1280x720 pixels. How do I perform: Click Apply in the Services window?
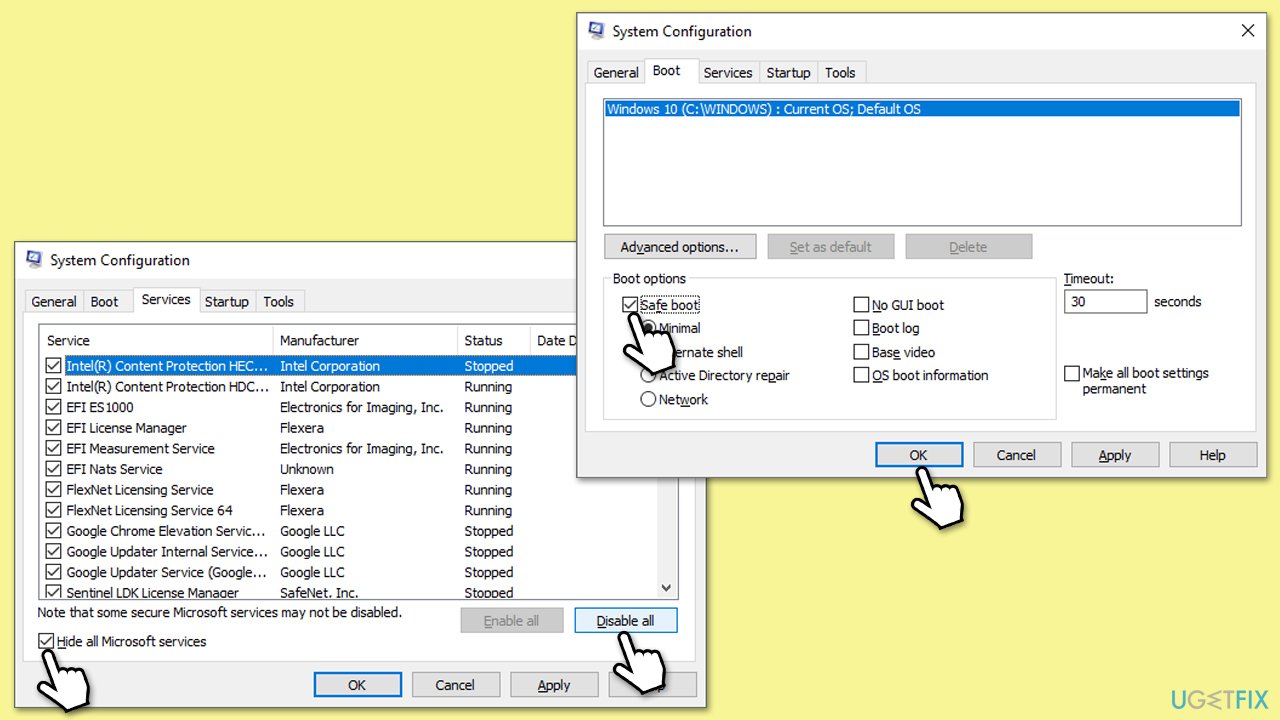554,685
